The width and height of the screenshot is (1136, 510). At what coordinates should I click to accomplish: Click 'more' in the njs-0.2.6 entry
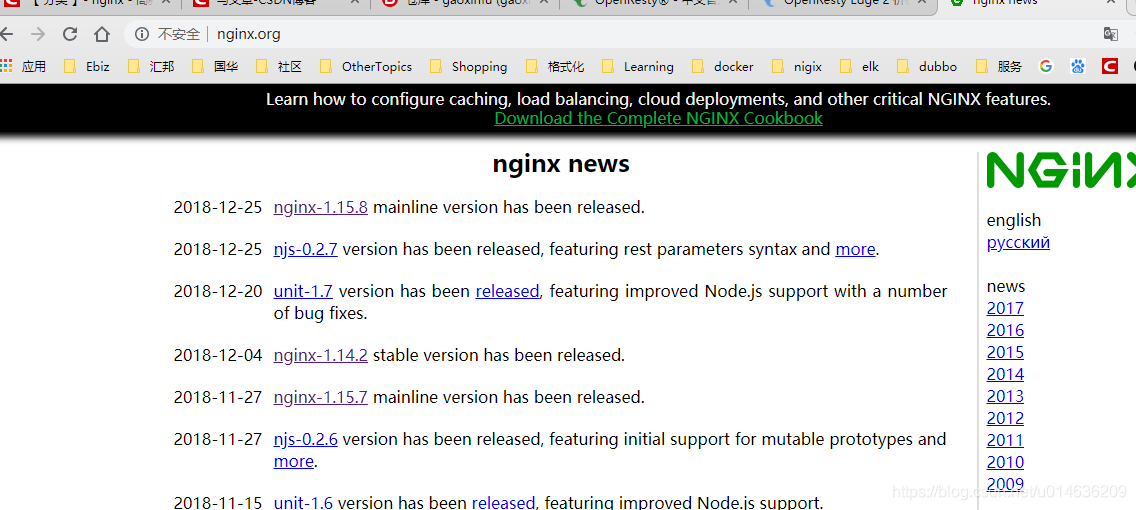coord(293,461)
